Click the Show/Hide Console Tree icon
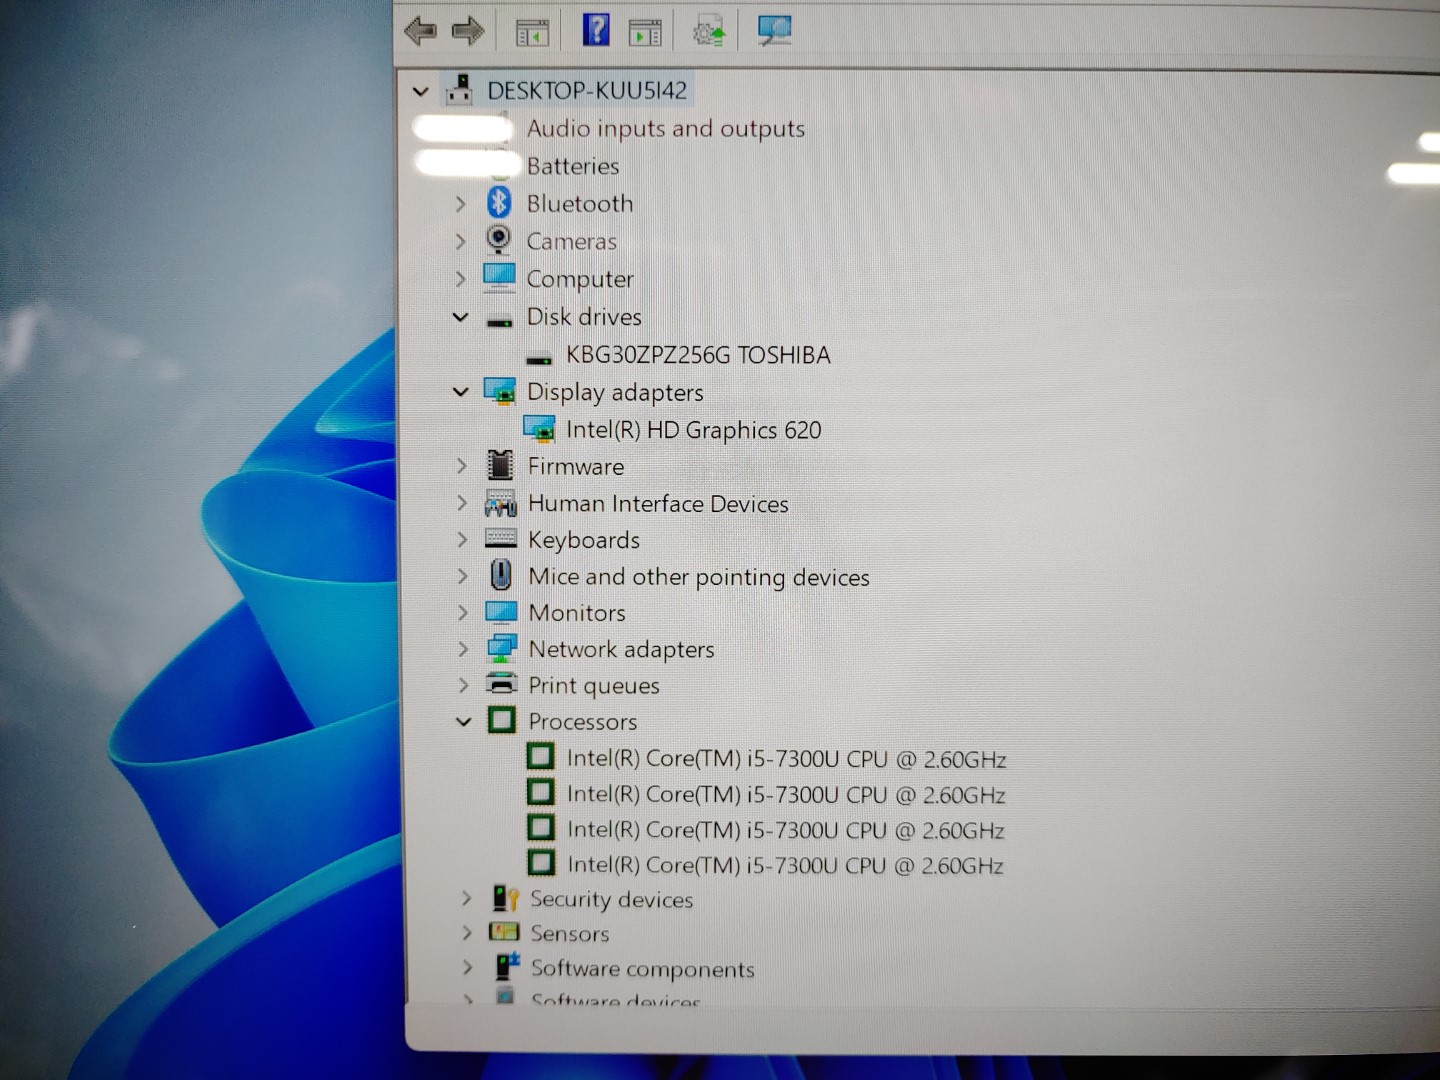Viewport: 1440px width, 1080px height. point(532,33)
